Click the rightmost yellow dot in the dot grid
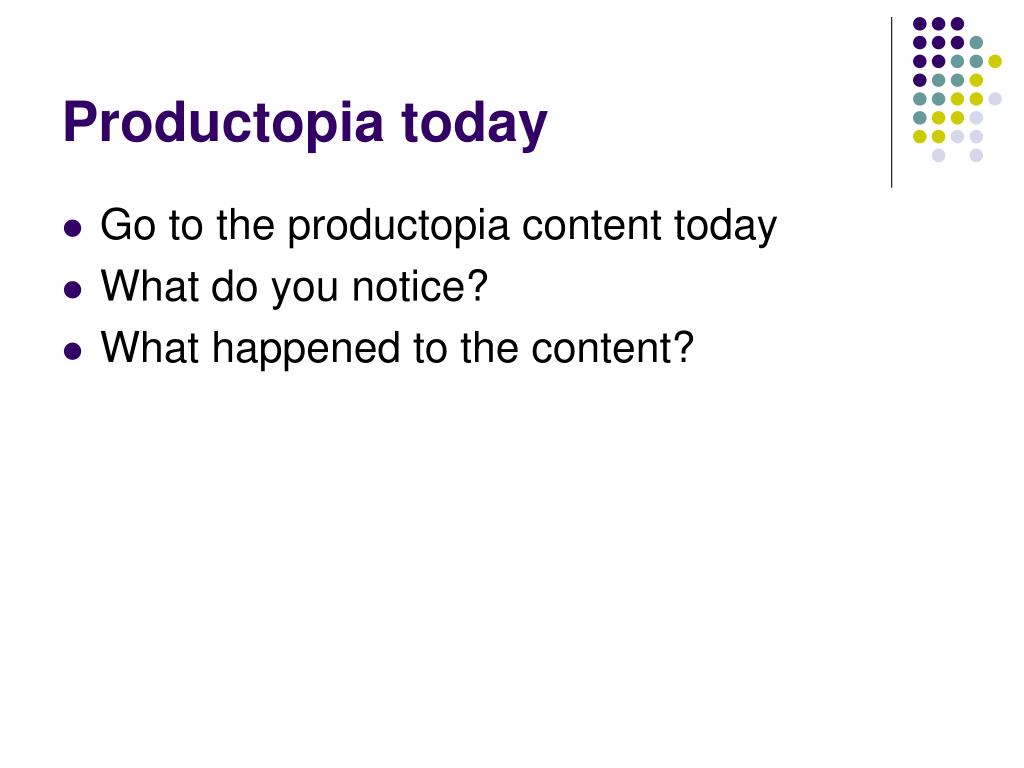 (995, 61)
